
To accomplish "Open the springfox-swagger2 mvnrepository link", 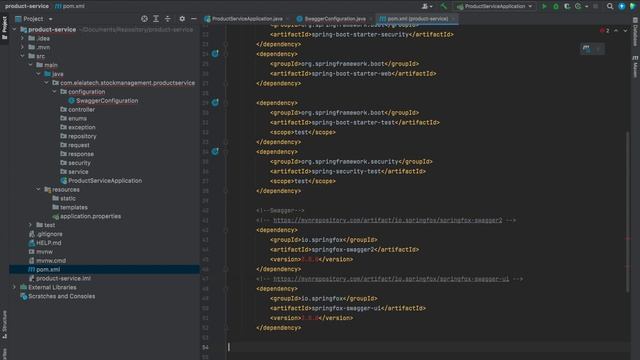I will click(388, 220).
